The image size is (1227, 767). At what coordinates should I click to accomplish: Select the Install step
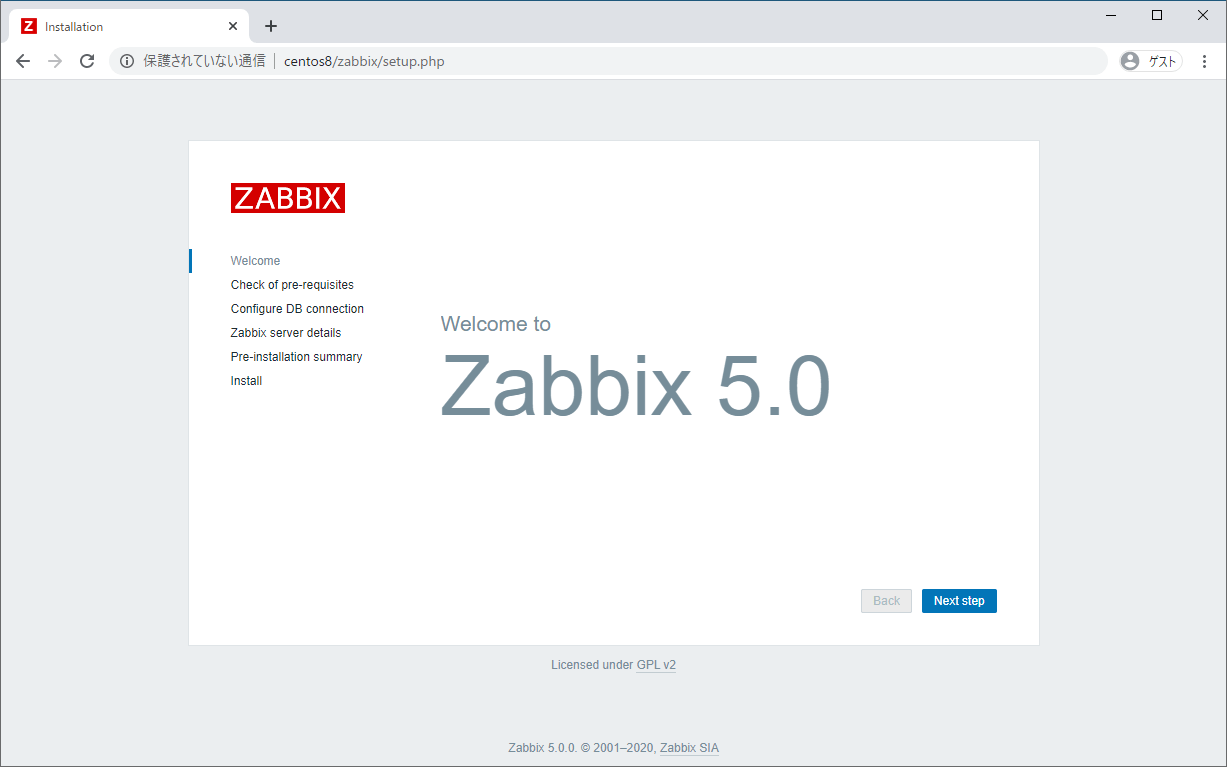[246, 381]
